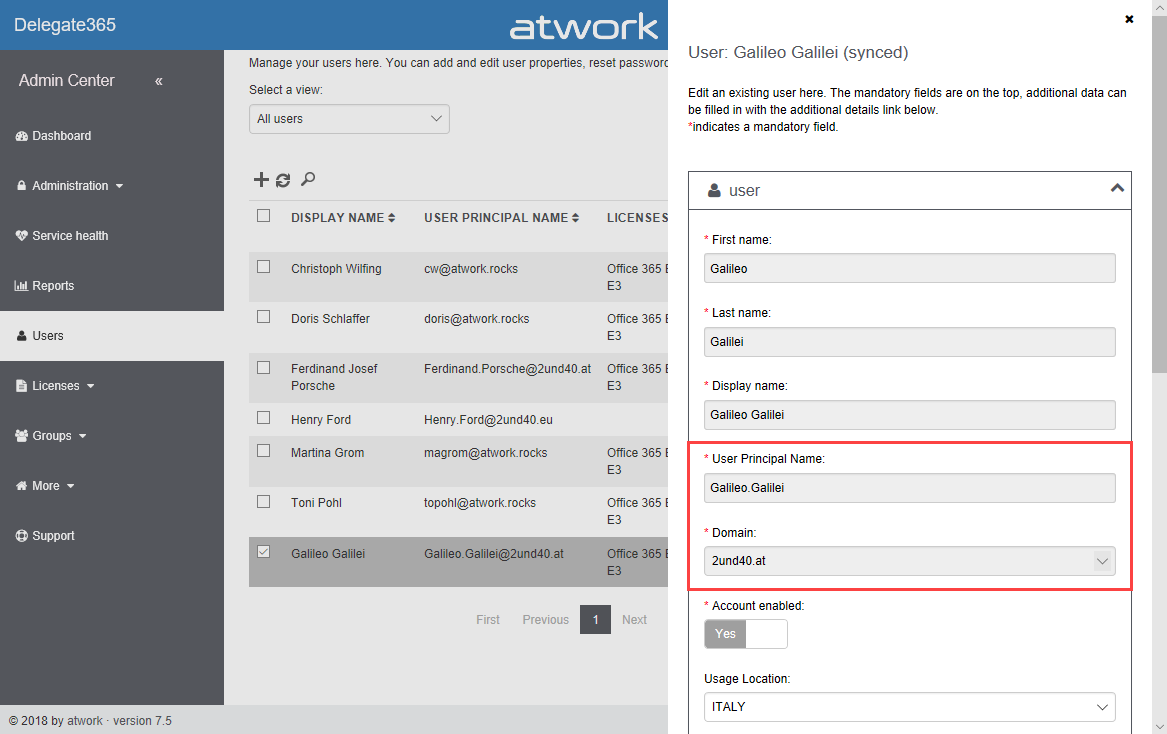Expand Licenses menu
This screenshot has width=1167, height=734.
55,386
